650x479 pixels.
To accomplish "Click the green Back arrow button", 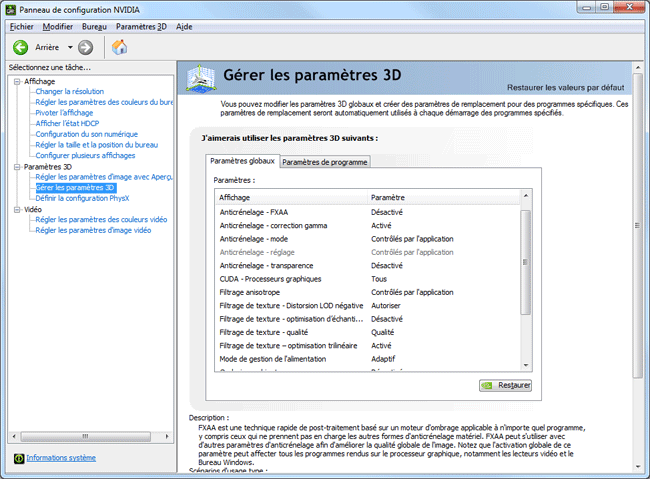I will coord(20,47).
